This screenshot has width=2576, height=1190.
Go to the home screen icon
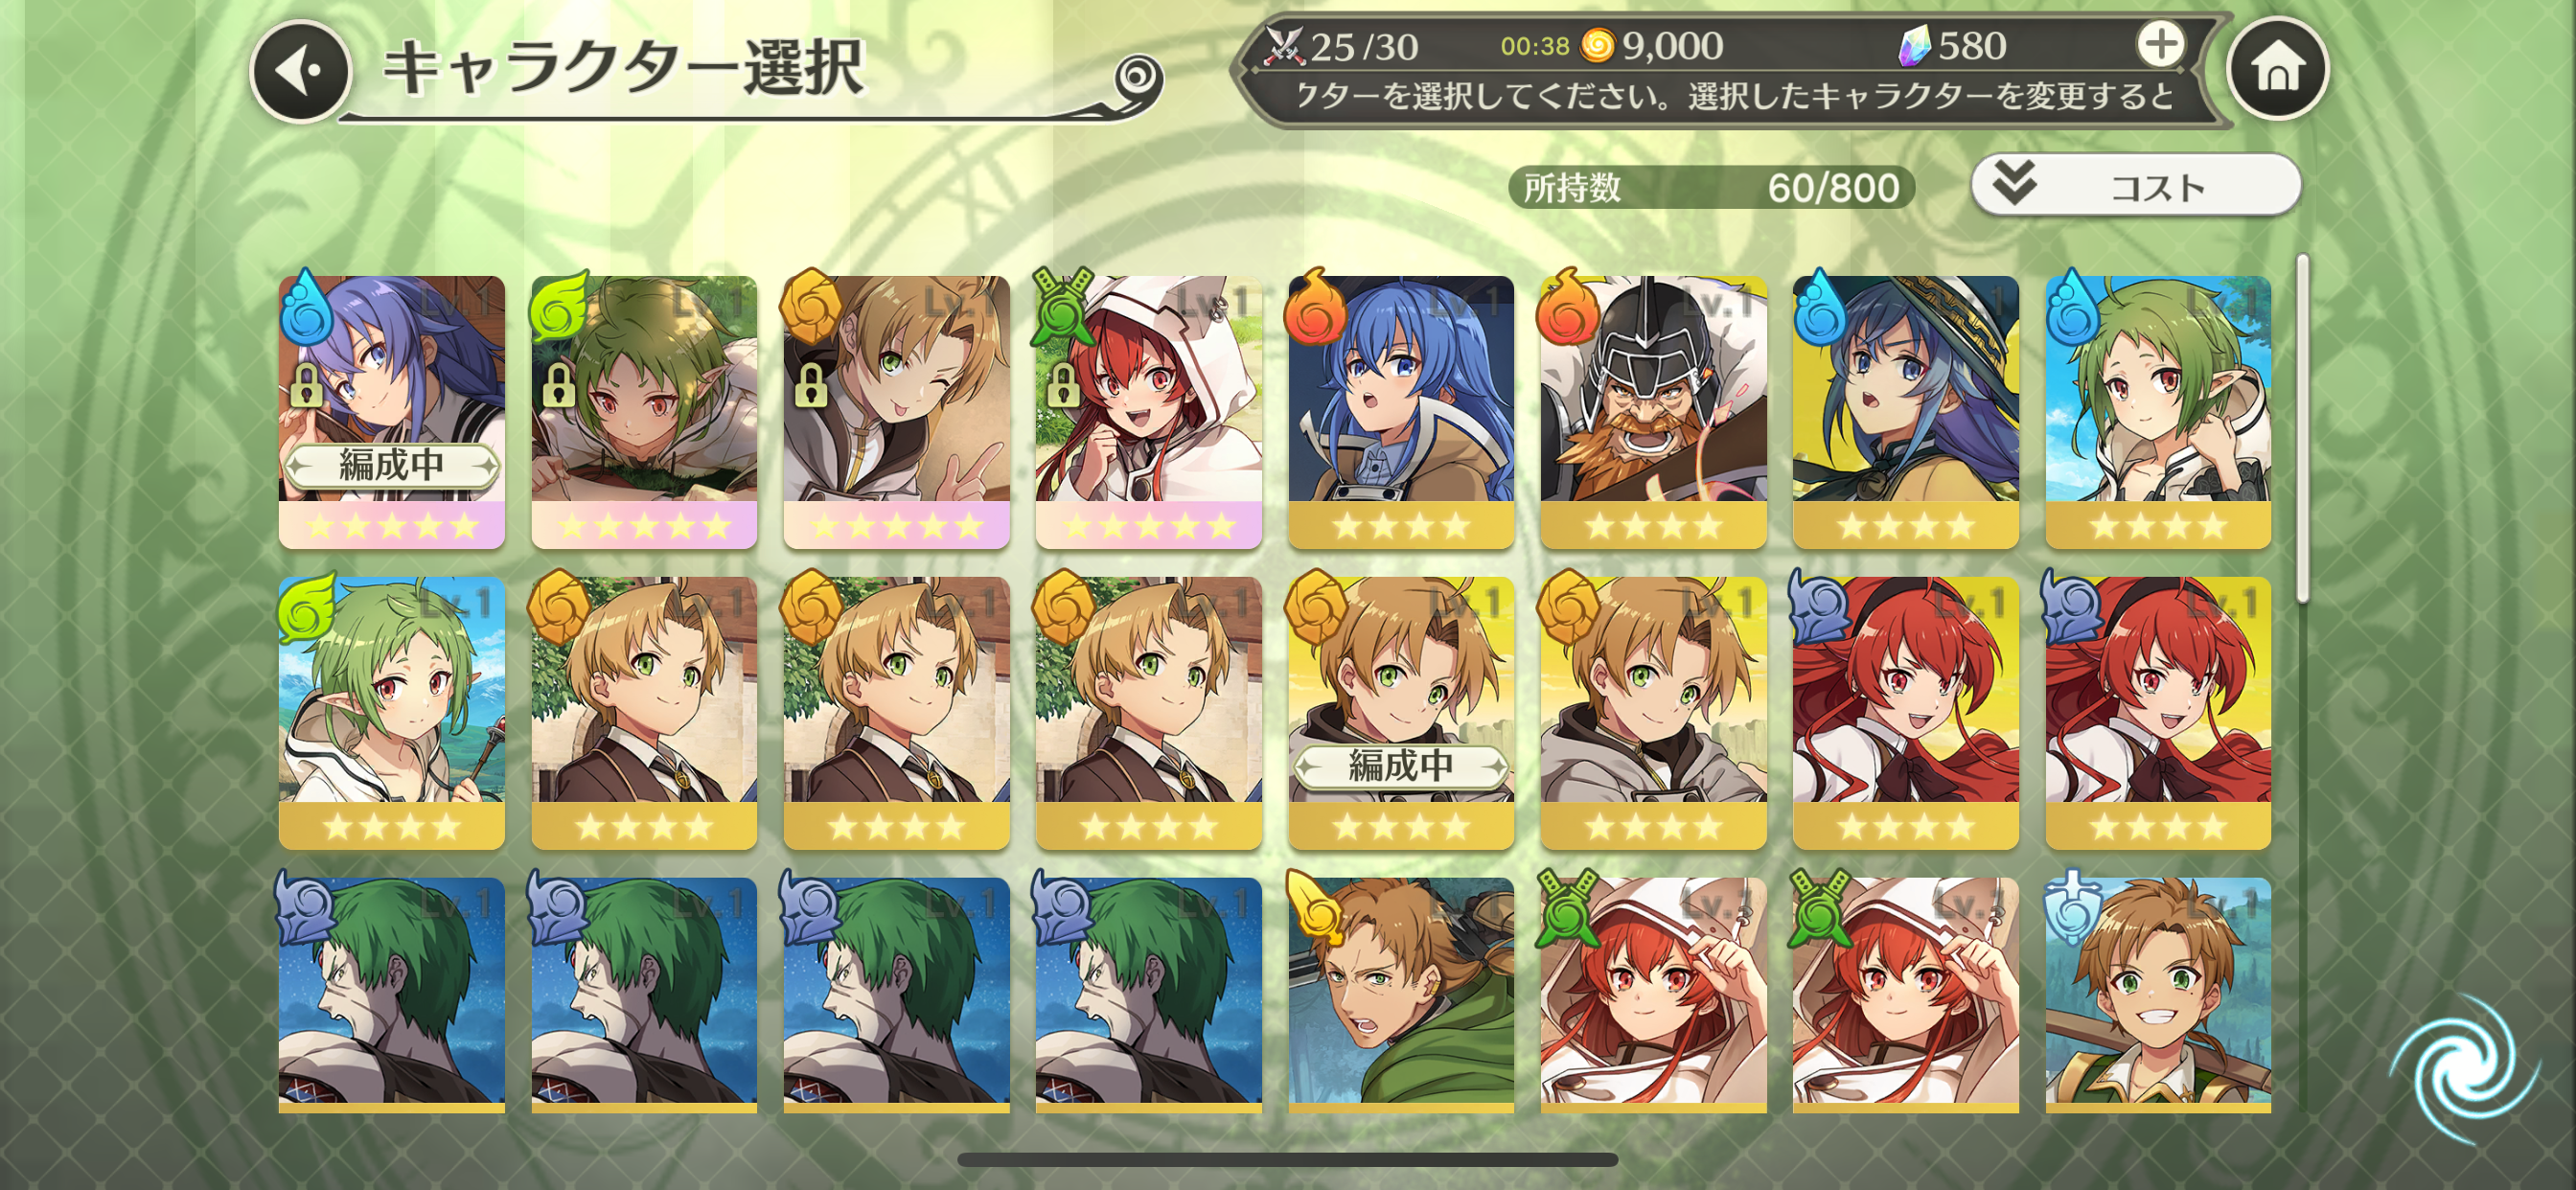(x=2277, y=69)
